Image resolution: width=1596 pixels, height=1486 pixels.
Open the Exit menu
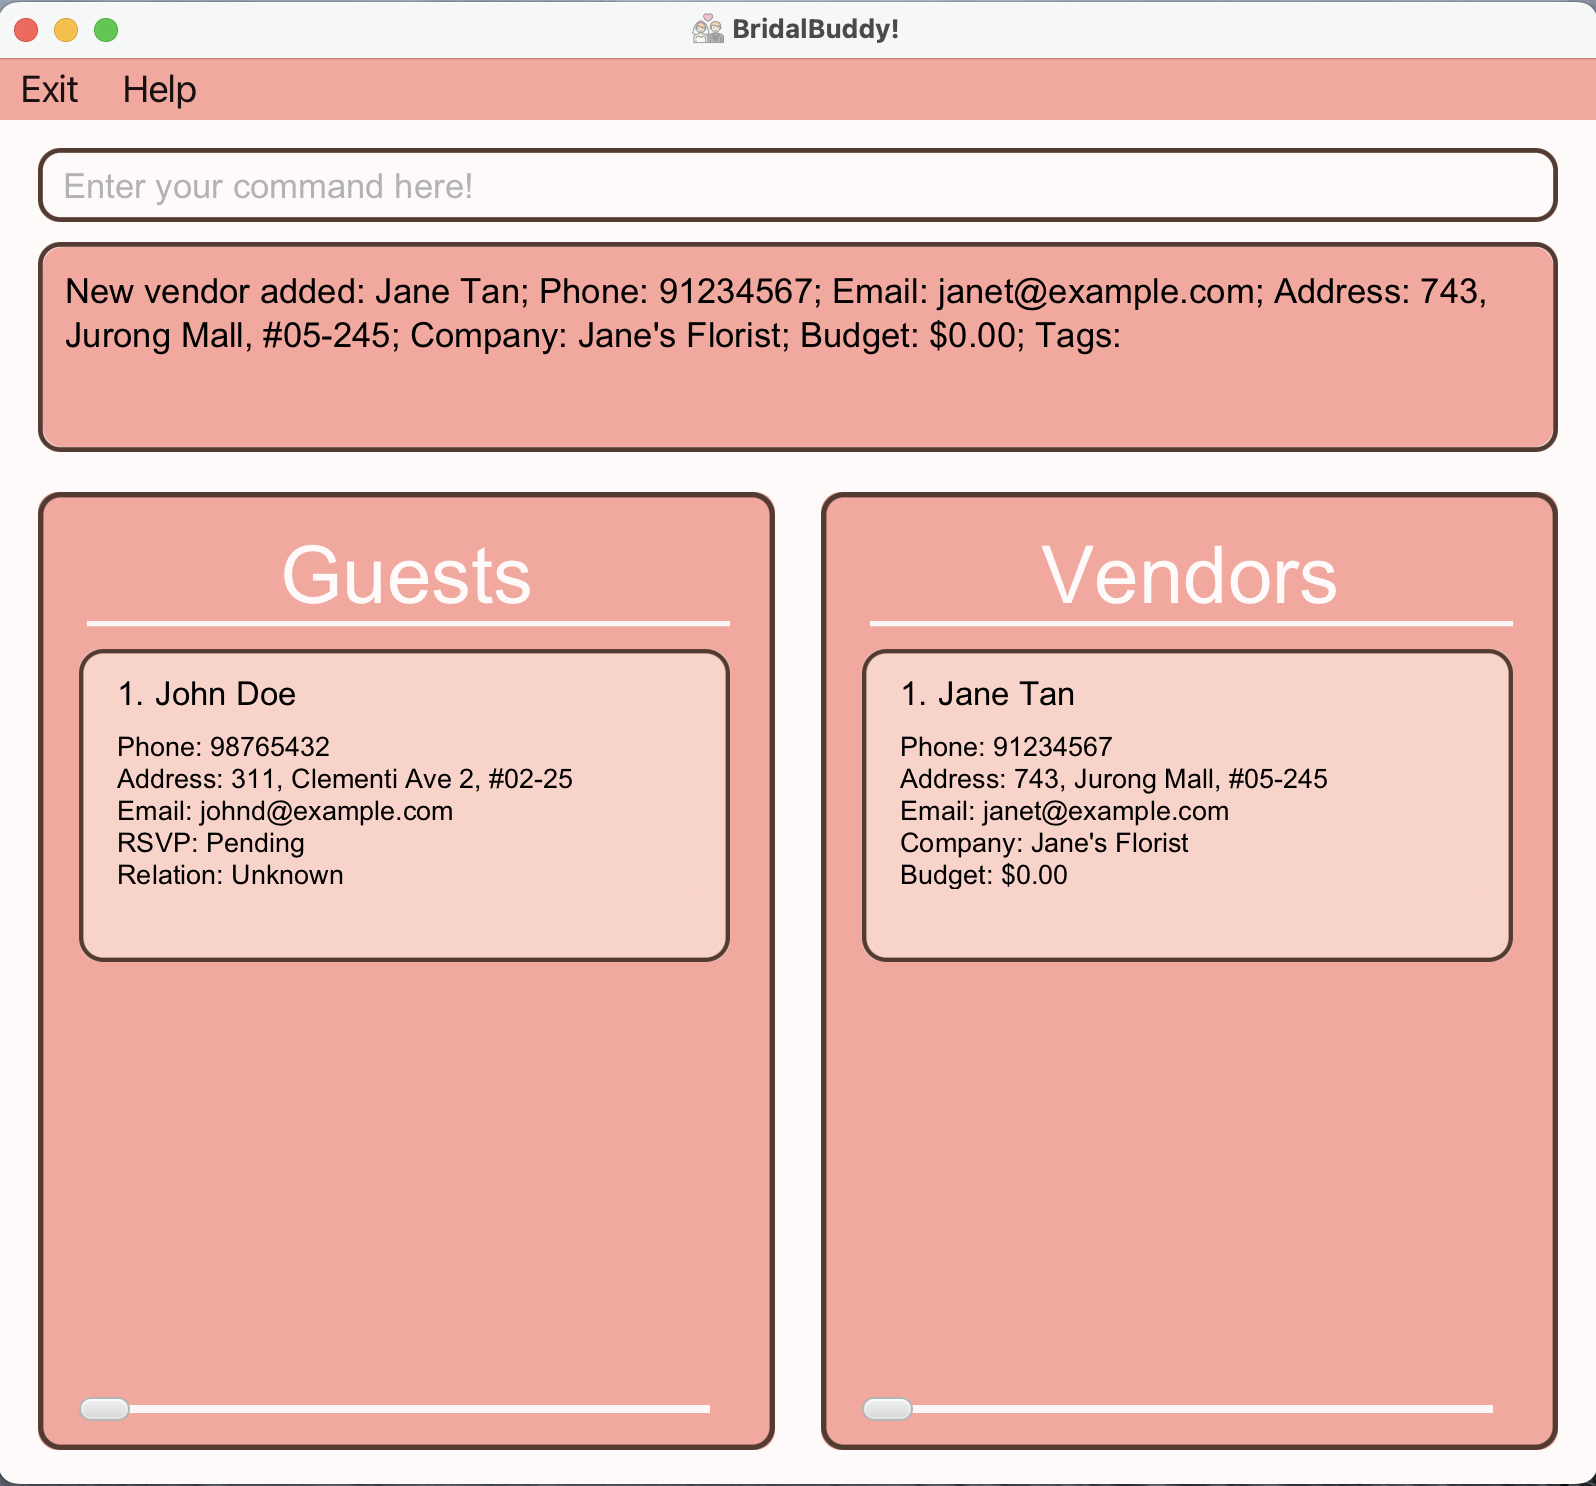49,90
